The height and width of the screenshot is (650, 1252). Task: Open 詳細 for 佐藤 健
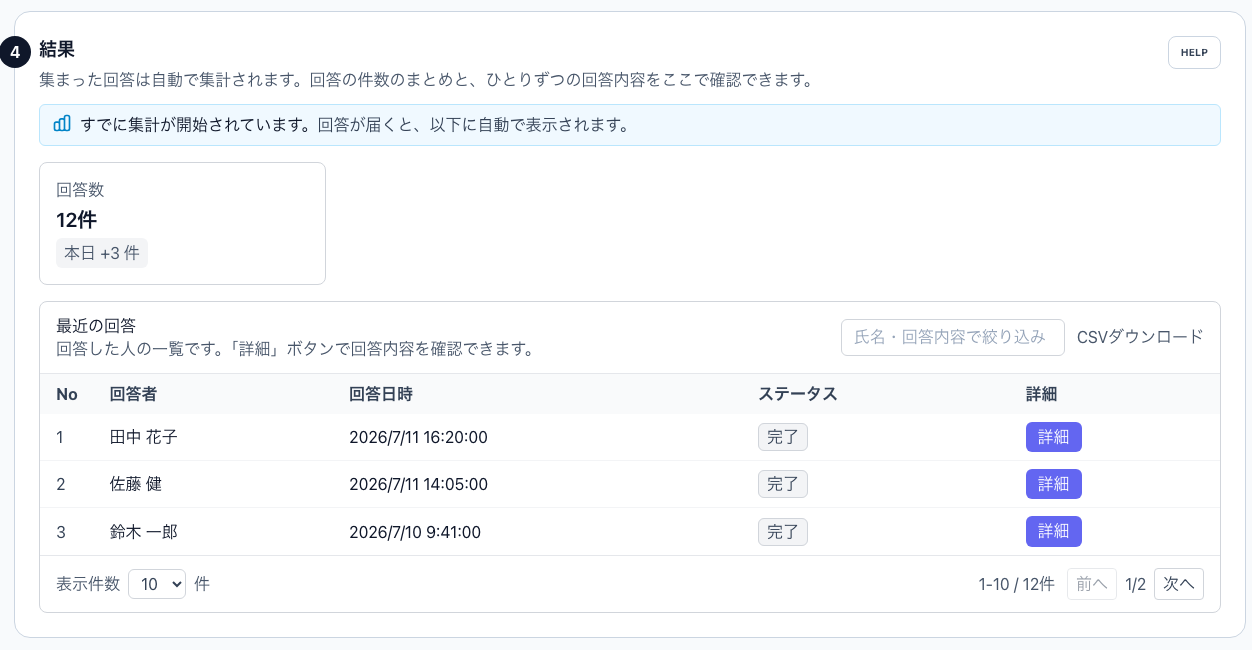[x=1054, y=484]
